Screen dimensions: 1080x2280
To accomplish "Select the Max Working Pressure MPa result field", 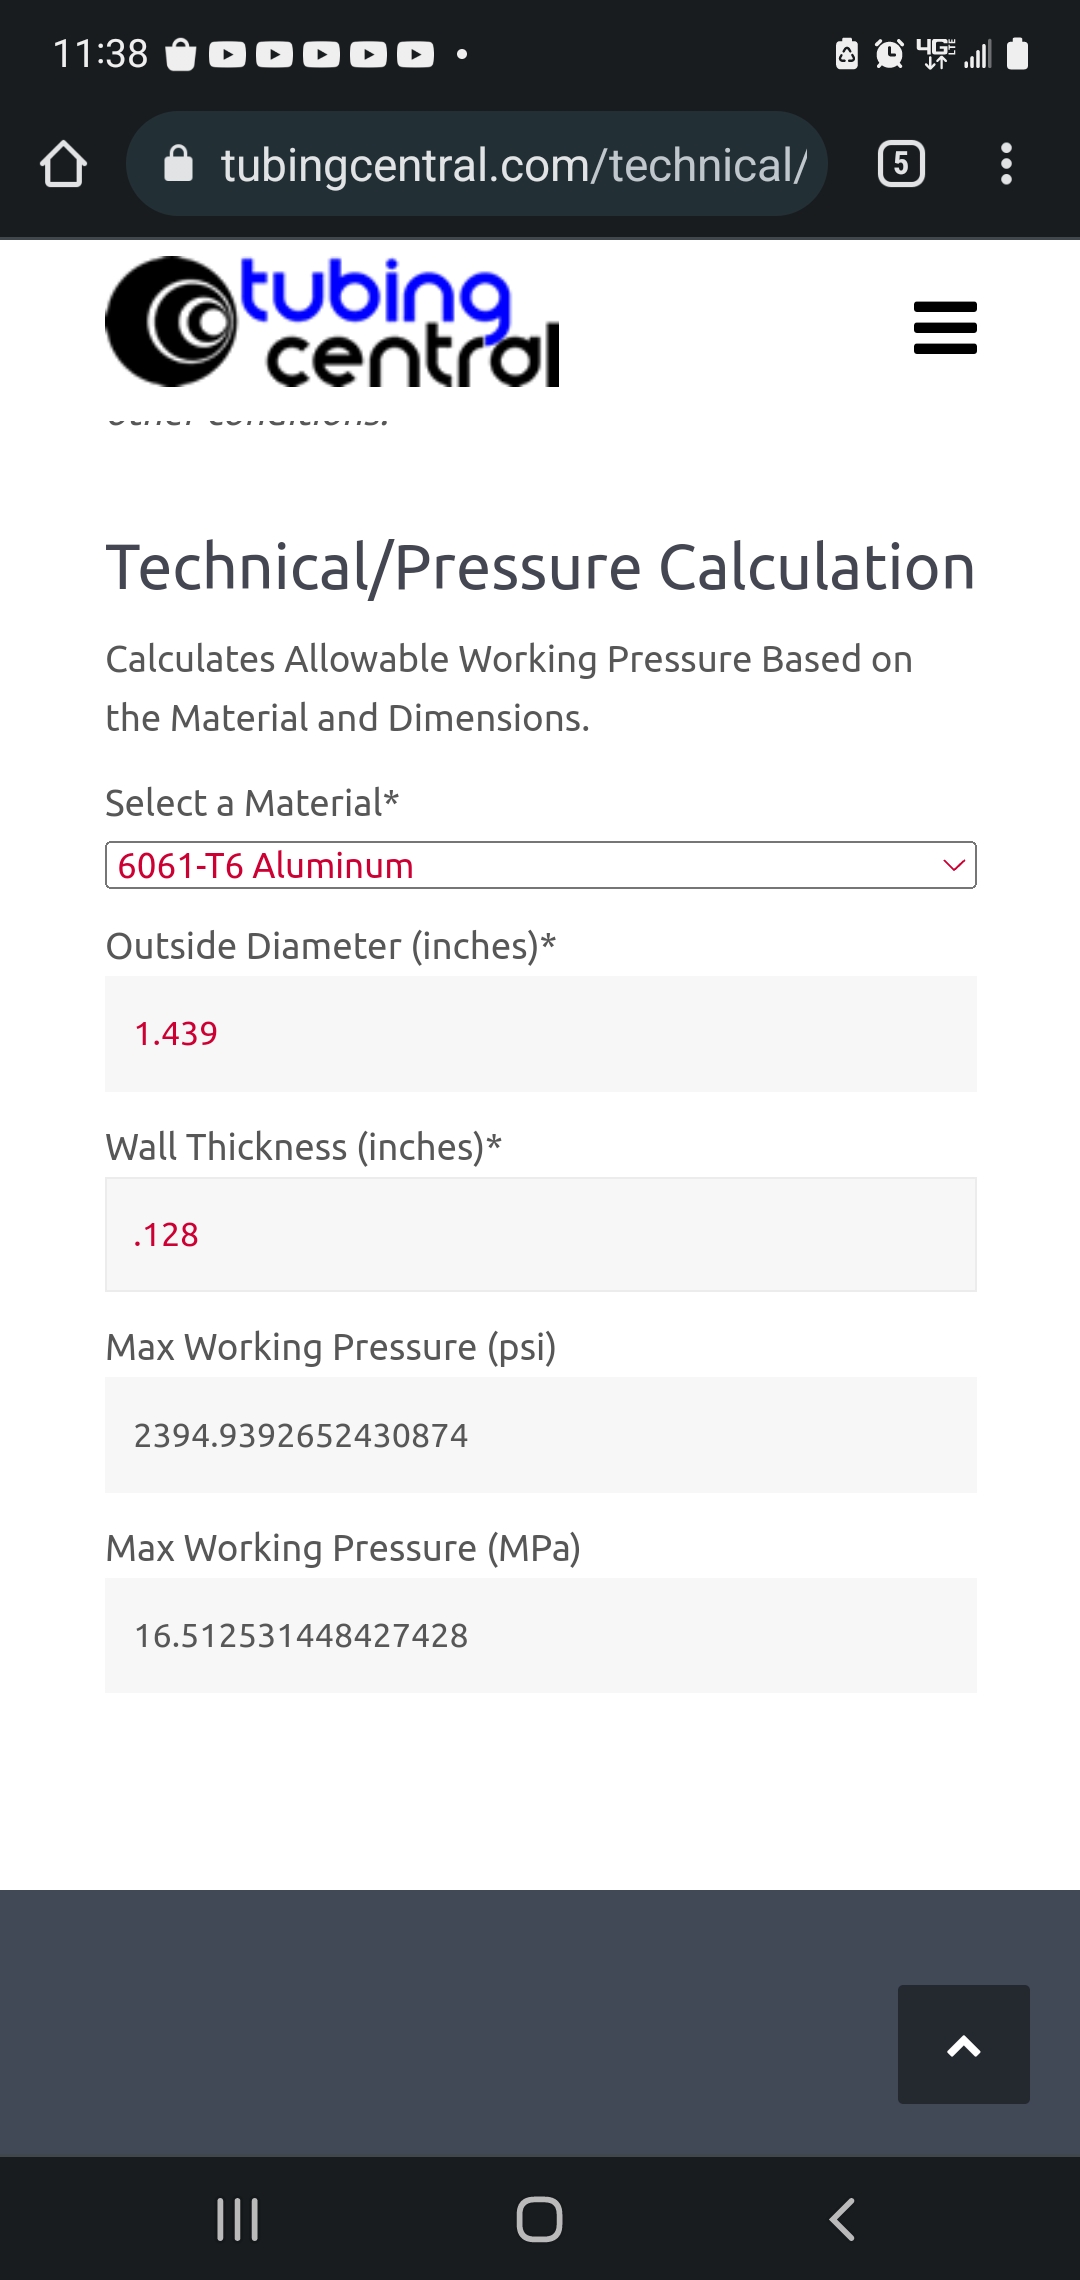I will point(541,1636).
